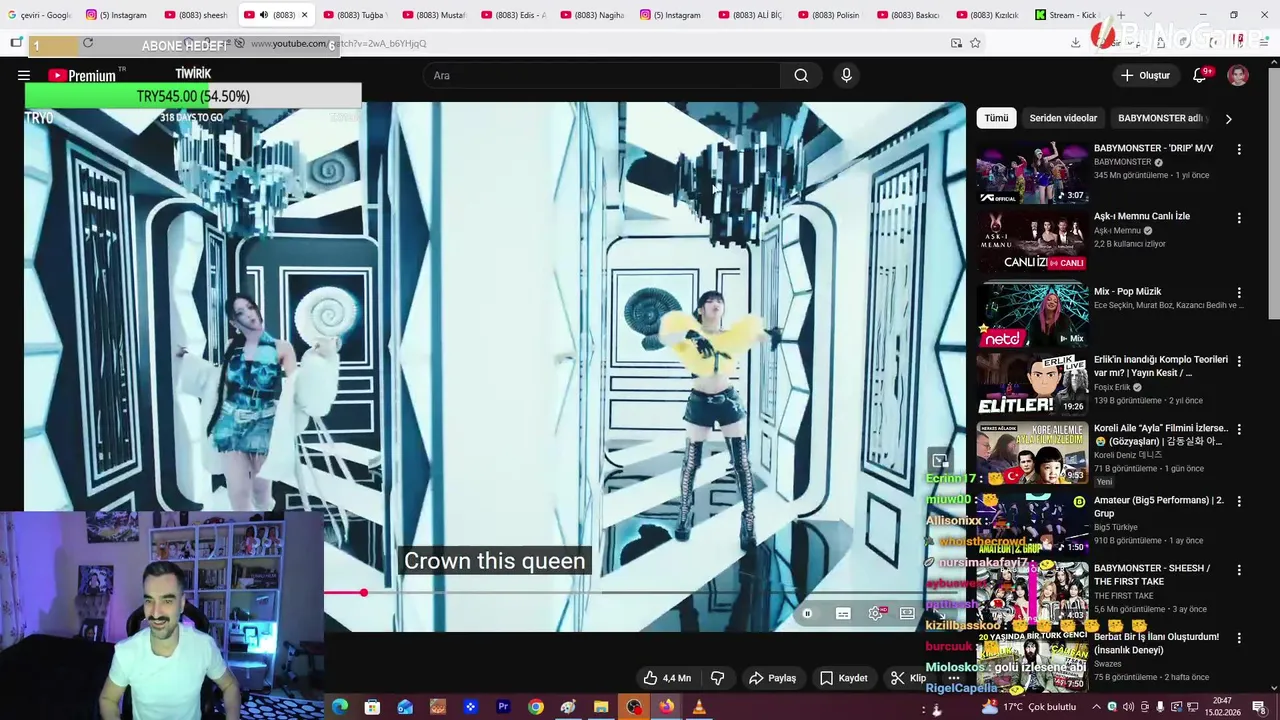Share the video with Paylaş

[x=772, y=678]
